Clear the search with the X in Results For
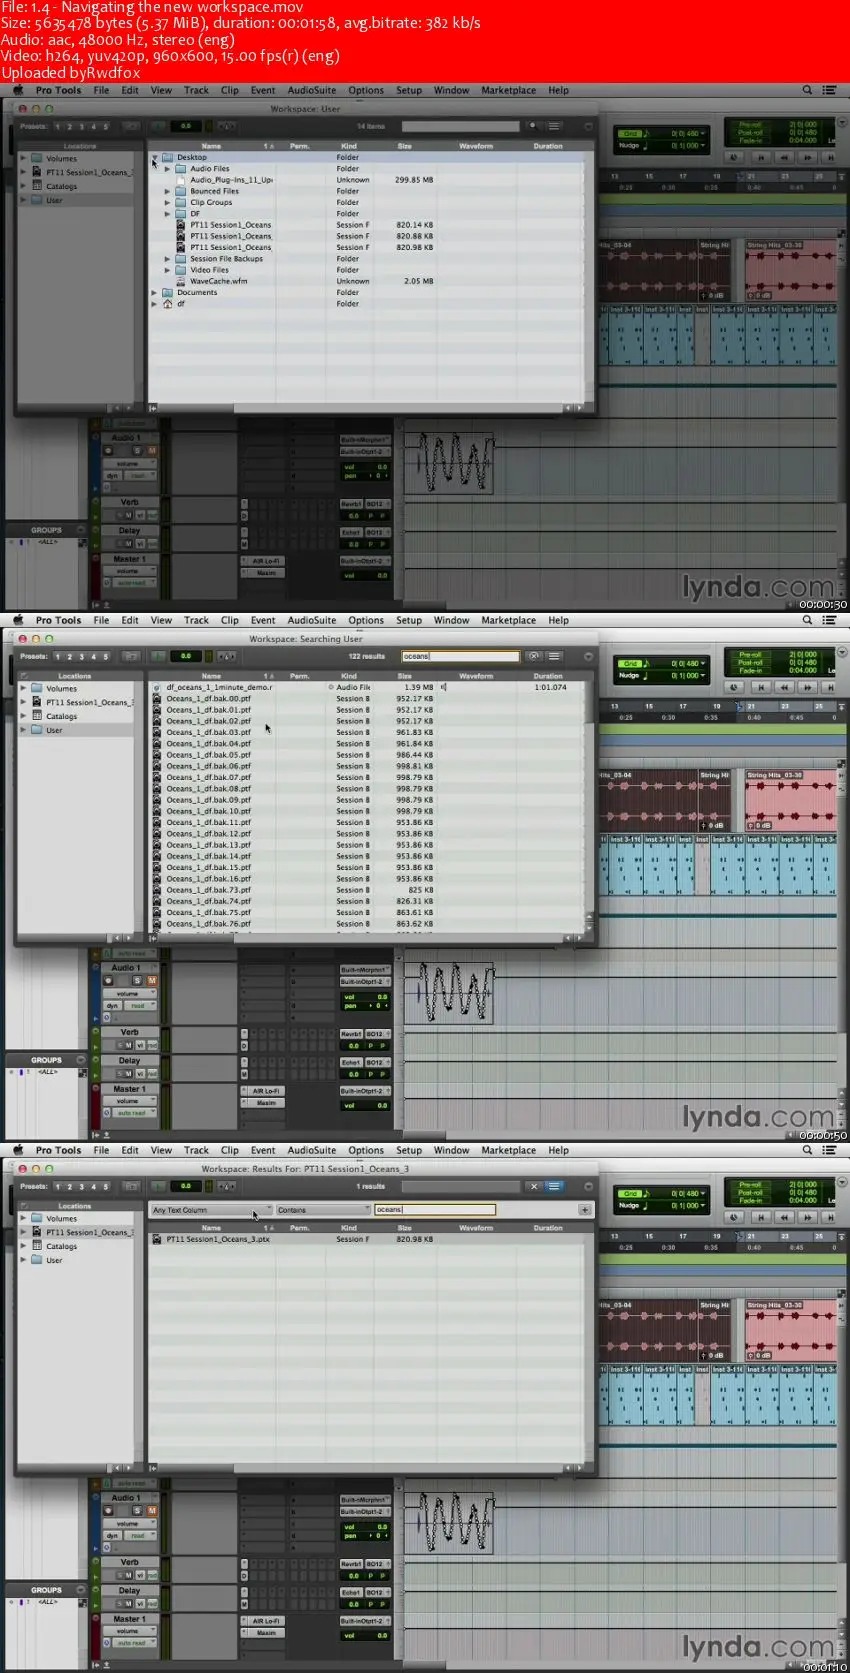850x1673 pixels. click(x=534, y=1186)
